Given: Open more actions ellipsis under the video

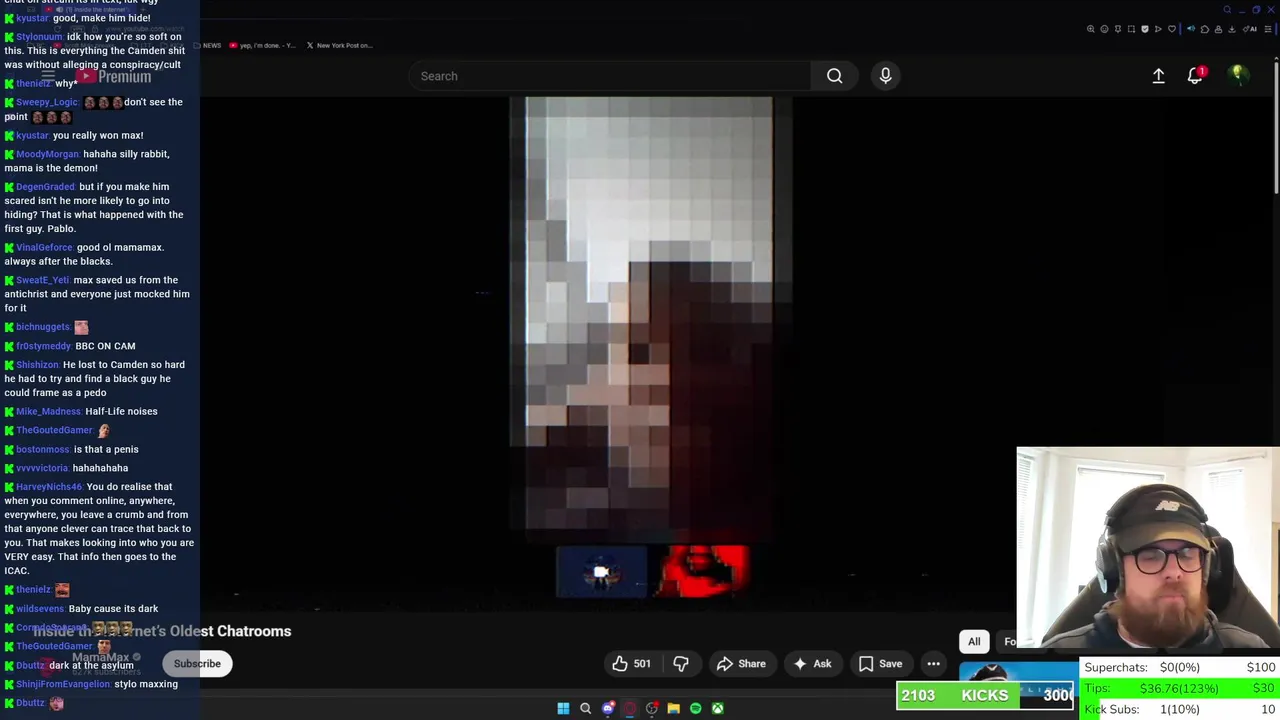Looking at the screenshot, I should (x=933, y=664).
